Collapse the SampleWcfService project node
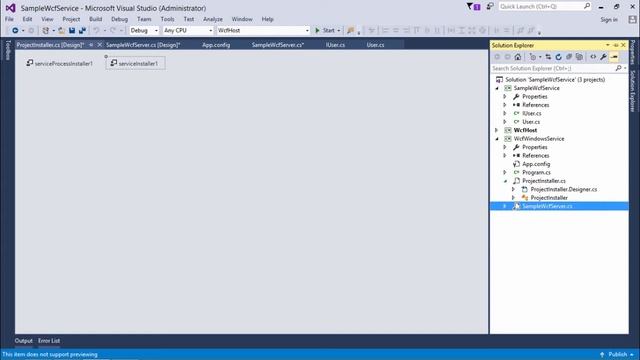Viewport: 640px width, 360px height. pos(497,89)
